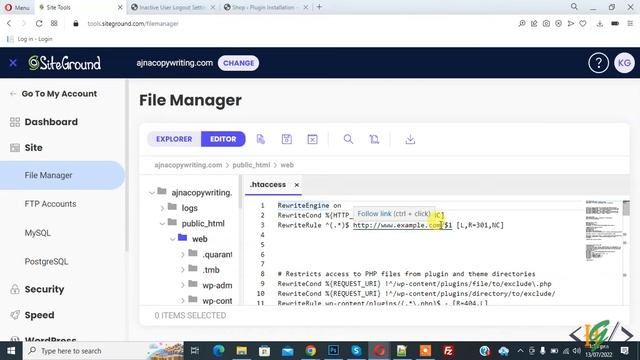This screenshot has height=360, width=640.
Task: Click the Log in - Login bookmark
Action: (x=30, y=39)
